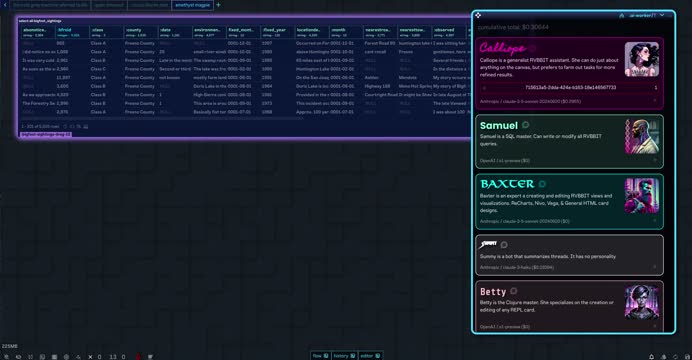
Task: Toggle the circle icon next to Baxter's name
Action: tap(542, 184)
